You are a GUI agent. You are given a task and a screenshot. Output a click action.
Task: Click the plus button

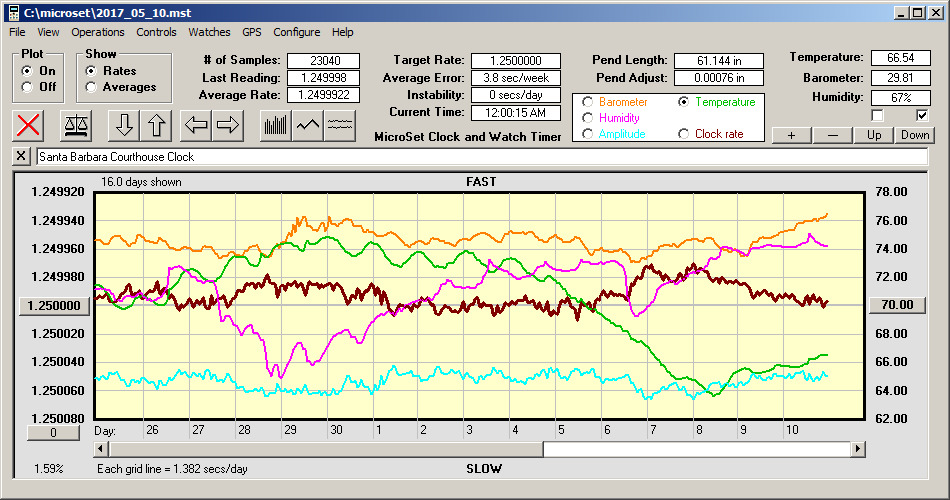tap(791, 135)
